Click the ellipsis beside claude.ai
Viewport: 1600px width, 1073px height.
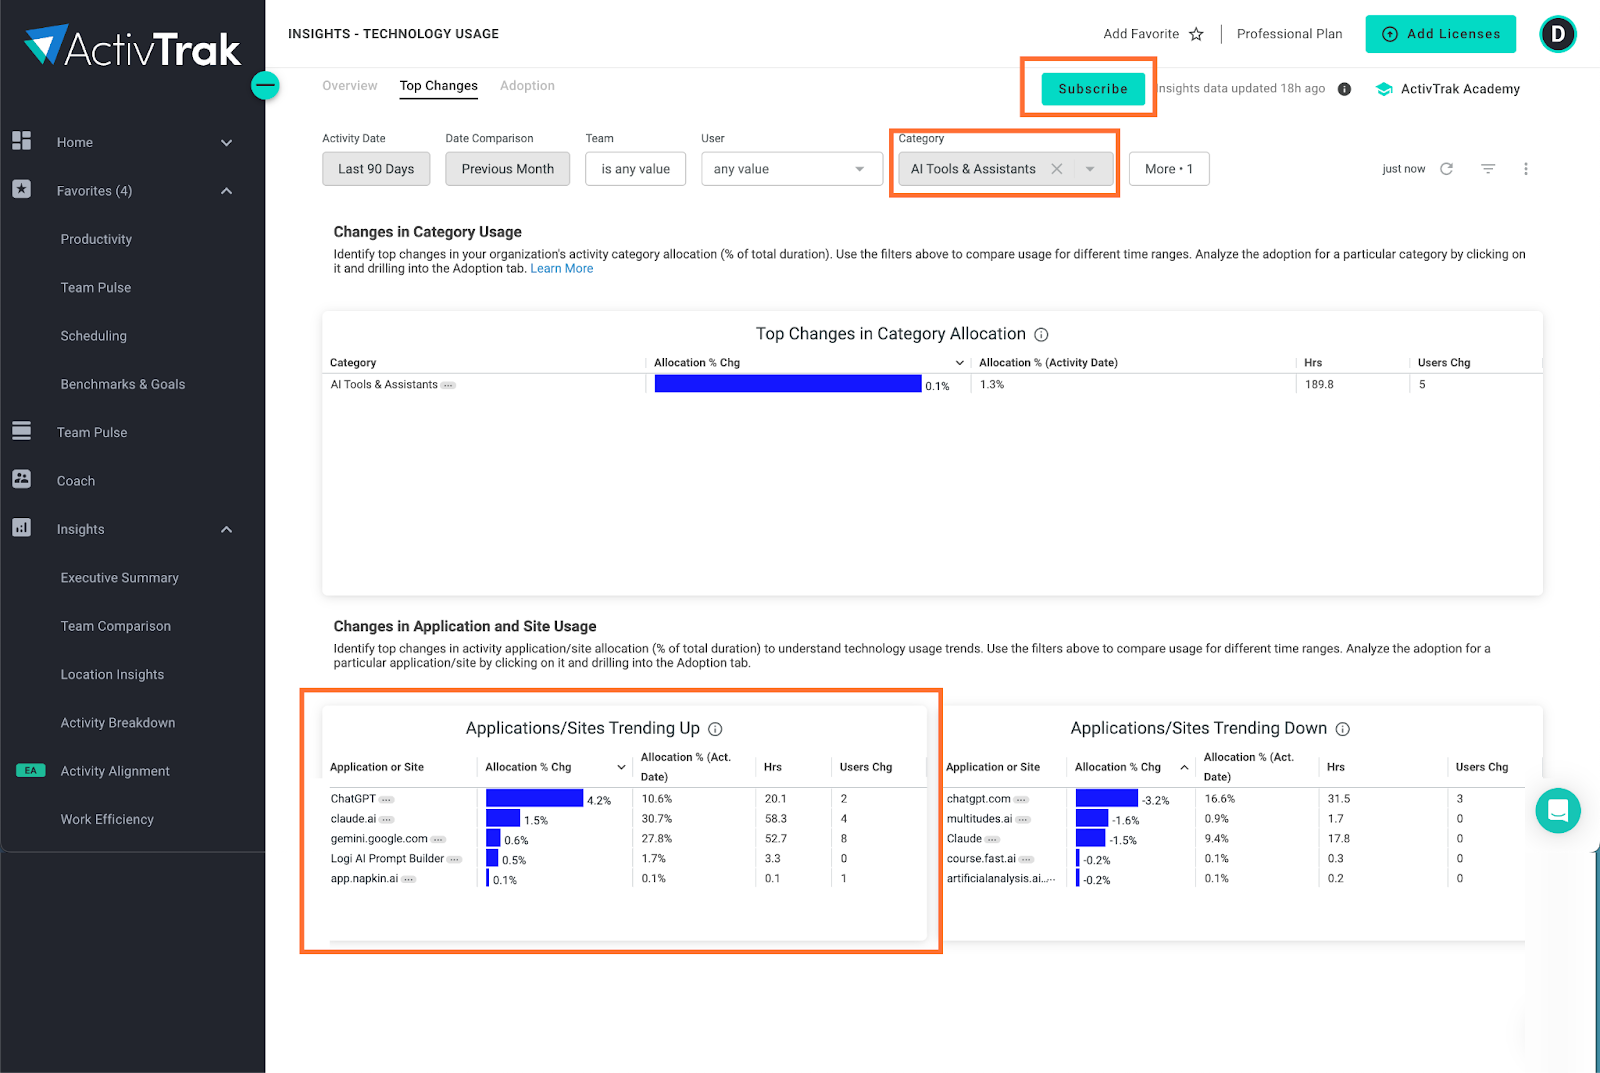click(x=386, y=820)
